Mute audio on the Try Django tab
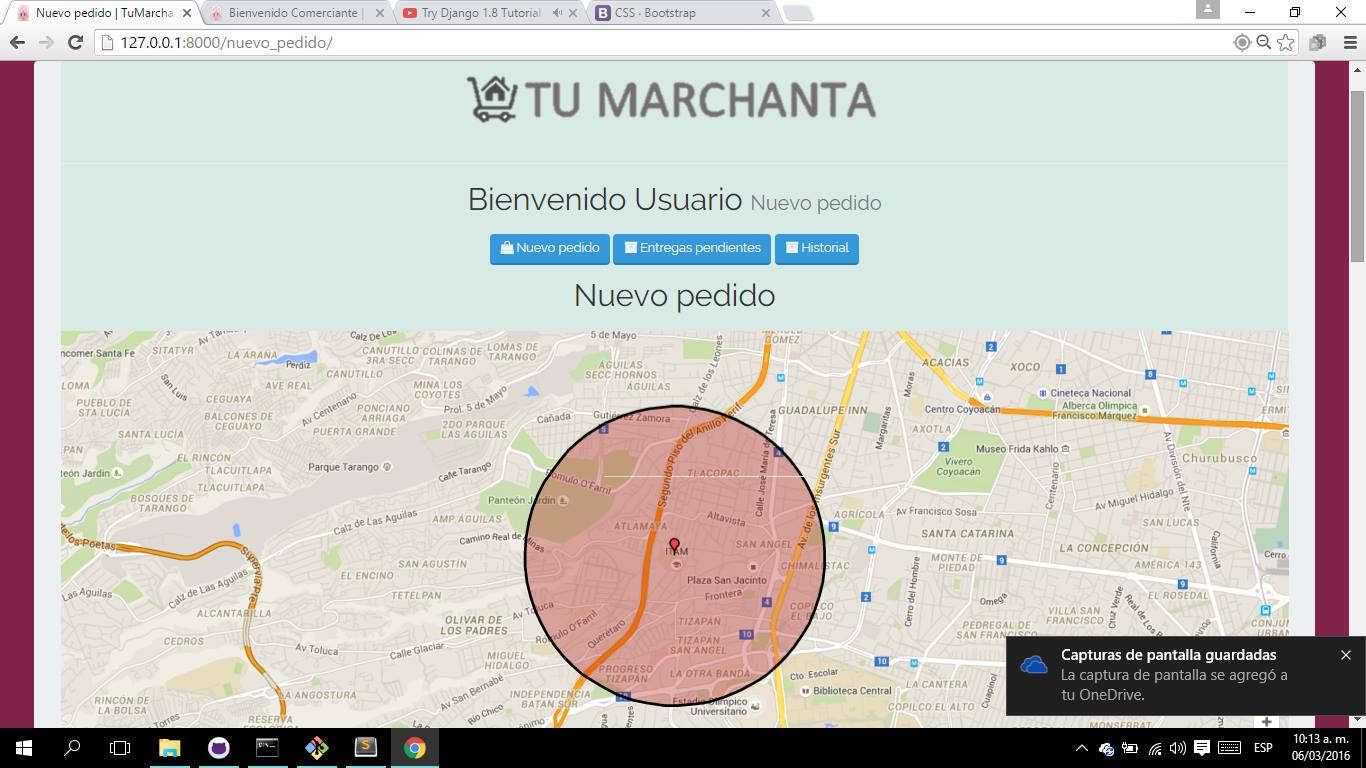1366x768 pixels. (556, 13)
